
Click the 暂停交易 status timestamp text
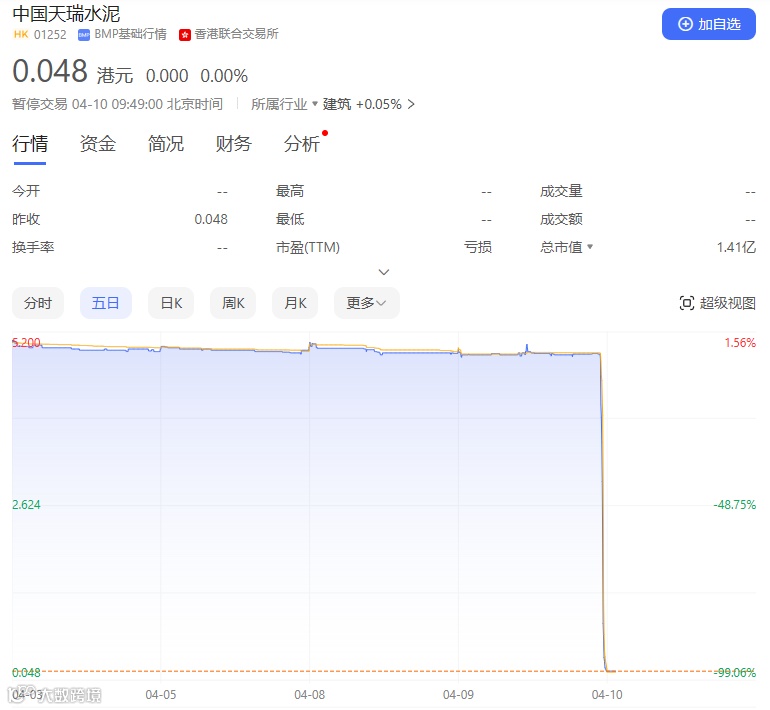click(117, 104)
